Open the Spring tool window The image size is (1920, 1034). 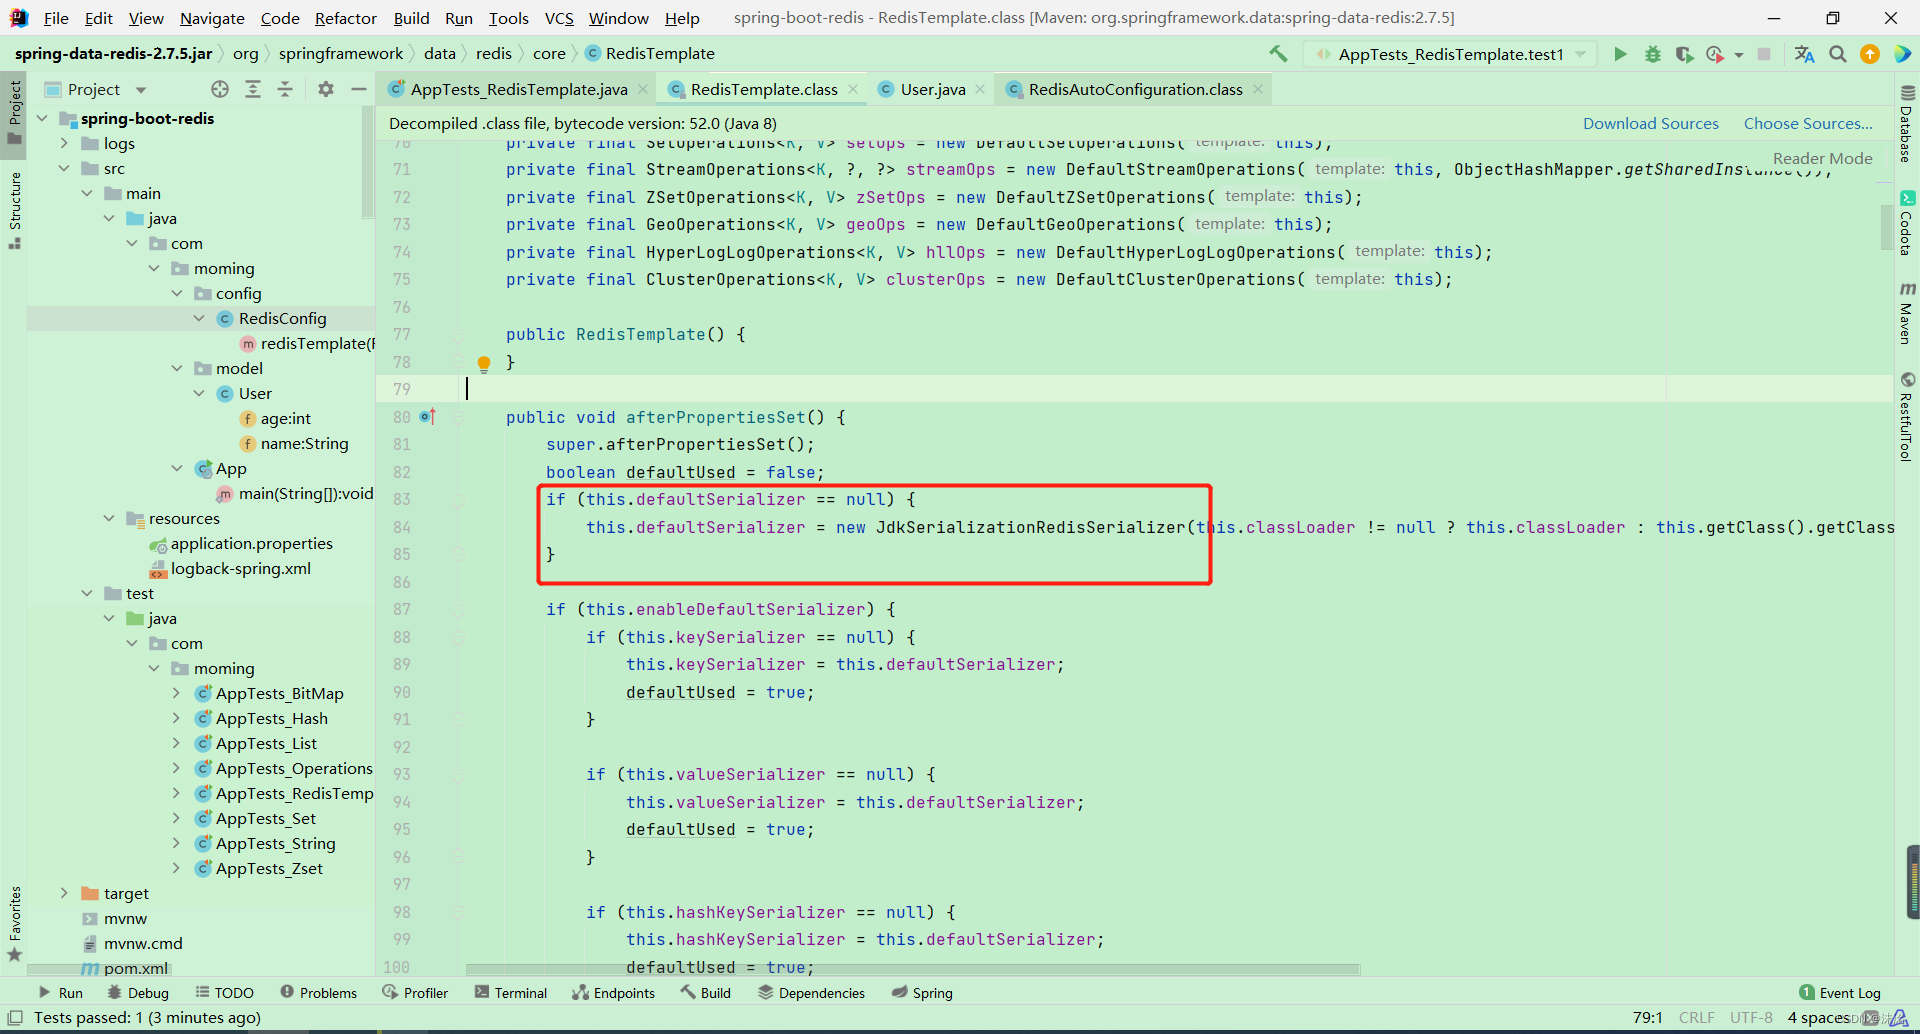click(x=921, y=992)
